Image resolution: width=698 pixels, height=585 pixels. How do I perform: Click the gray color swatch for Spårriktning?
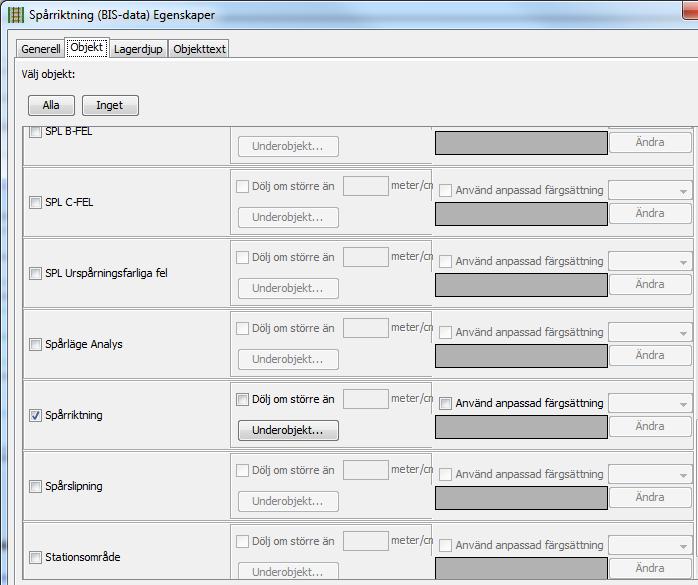(x=521, y=427)
